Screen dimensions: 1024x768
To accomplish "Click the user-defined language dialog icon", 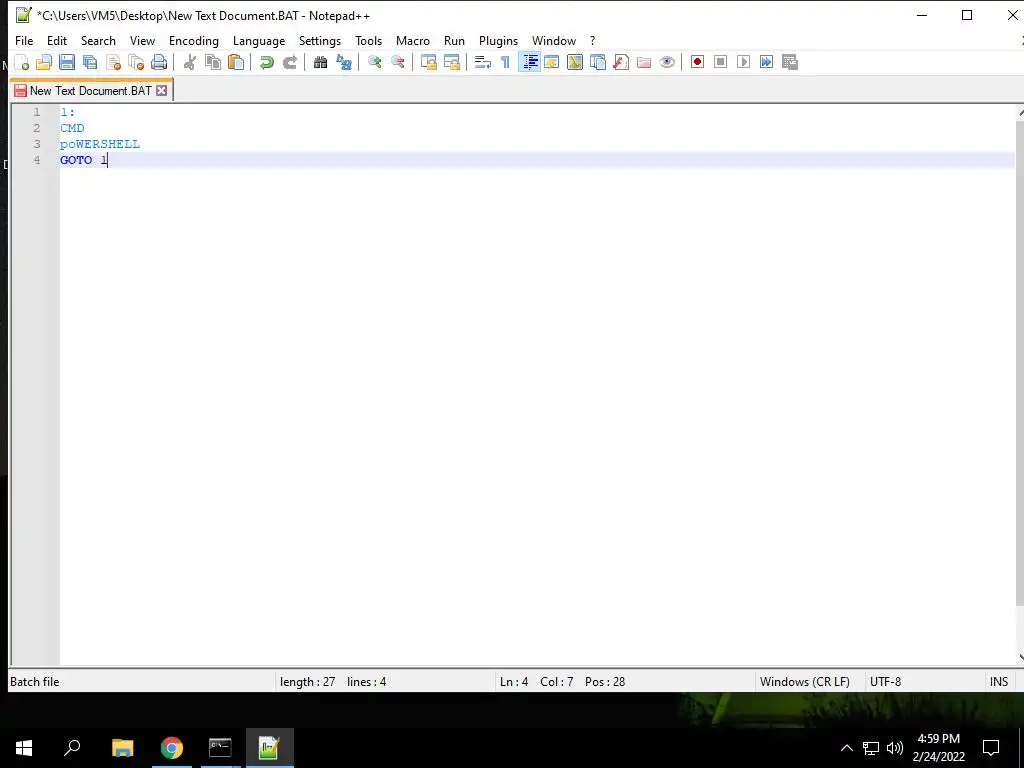I will coord(552,62).
